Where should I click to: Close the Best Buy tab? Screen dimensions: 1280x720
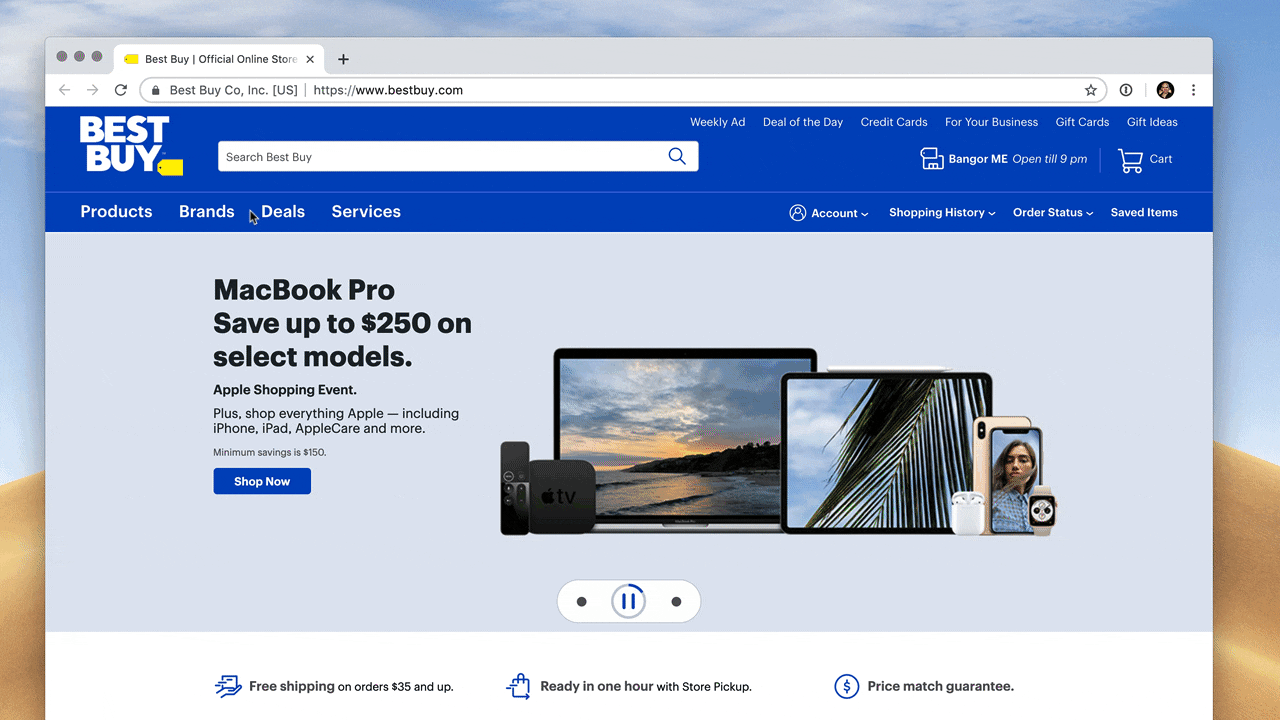310,59
